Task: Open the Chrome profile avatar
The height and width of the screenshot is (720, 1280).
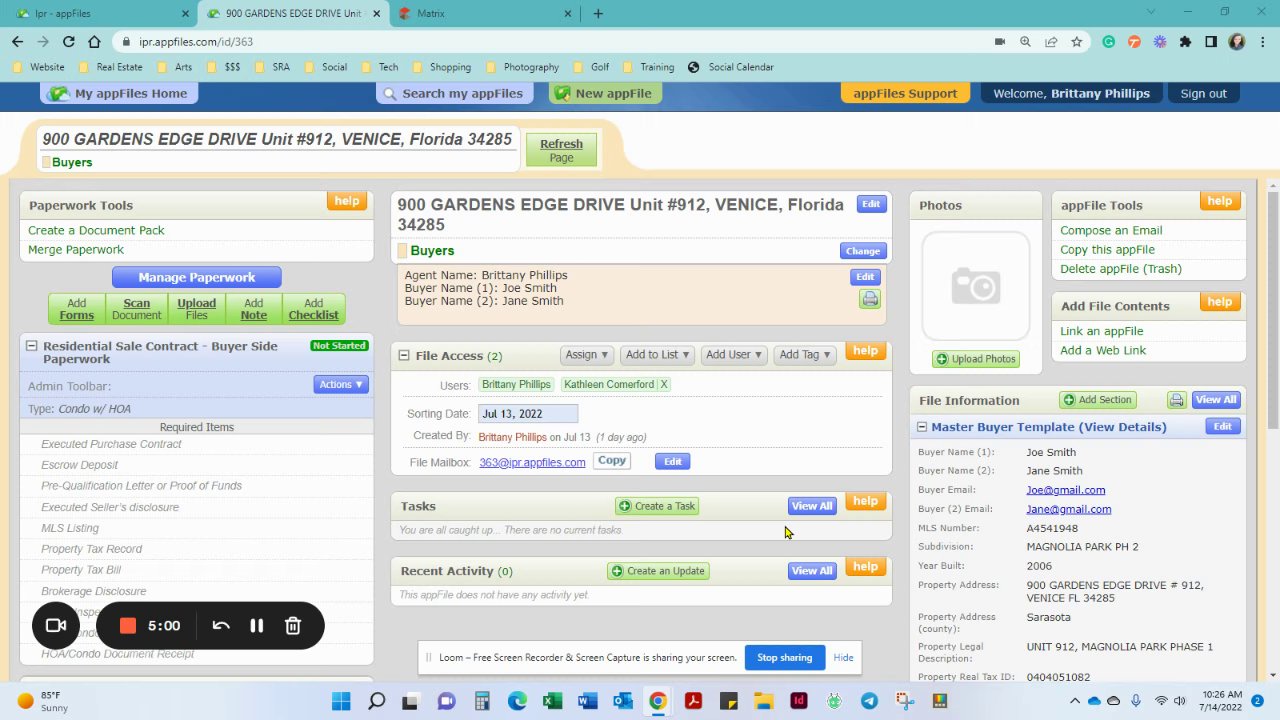Action: (1237, 41)
